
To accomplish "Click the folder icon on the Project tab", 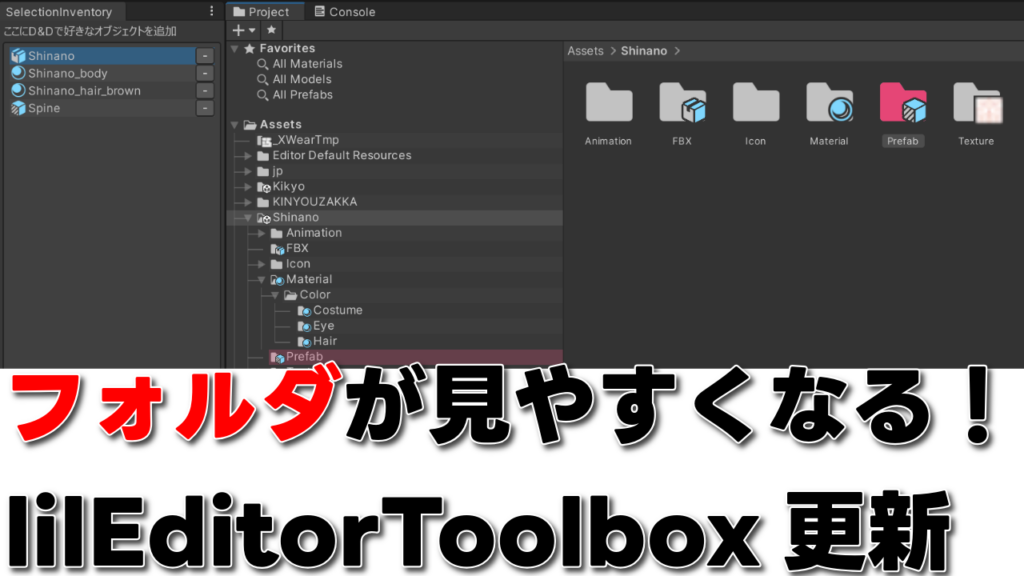I will tap(239, 11).
